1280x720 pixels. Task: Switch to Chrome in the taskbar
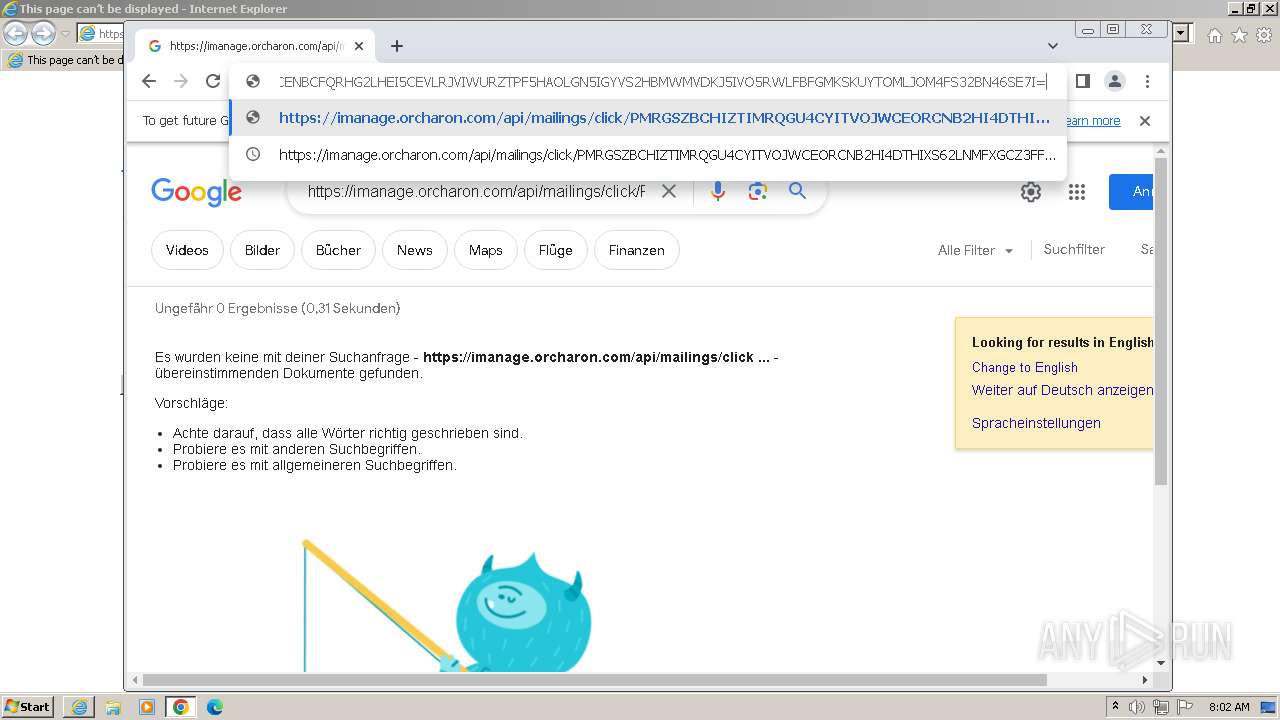[181, 707]
